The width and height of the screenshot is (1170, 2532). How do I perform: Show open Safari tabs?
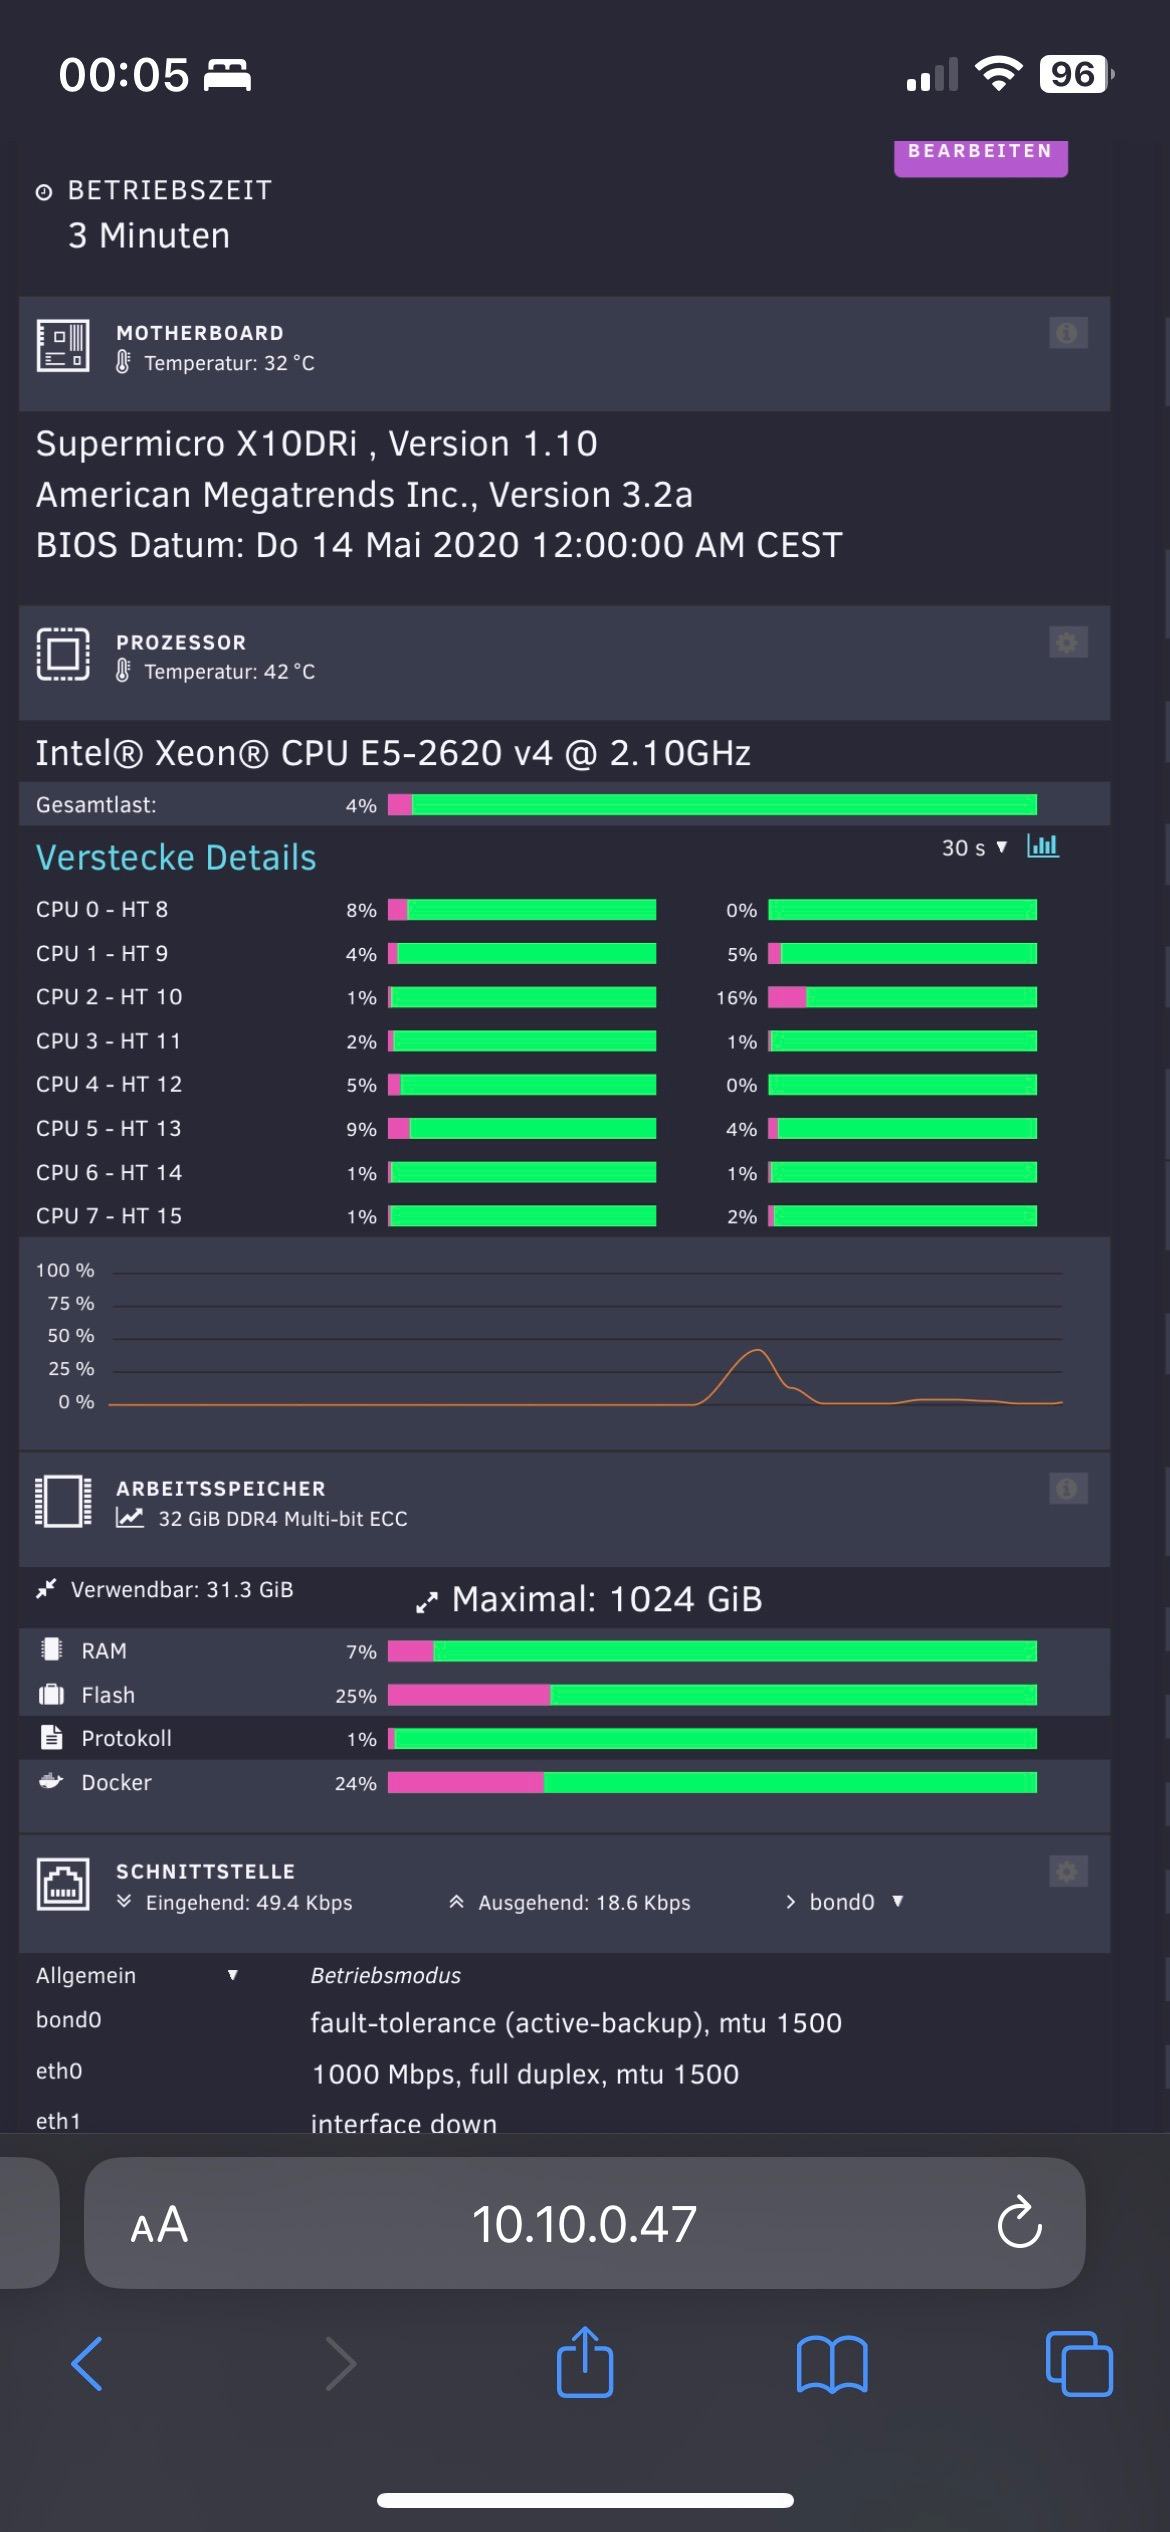pos(1078,2364)
